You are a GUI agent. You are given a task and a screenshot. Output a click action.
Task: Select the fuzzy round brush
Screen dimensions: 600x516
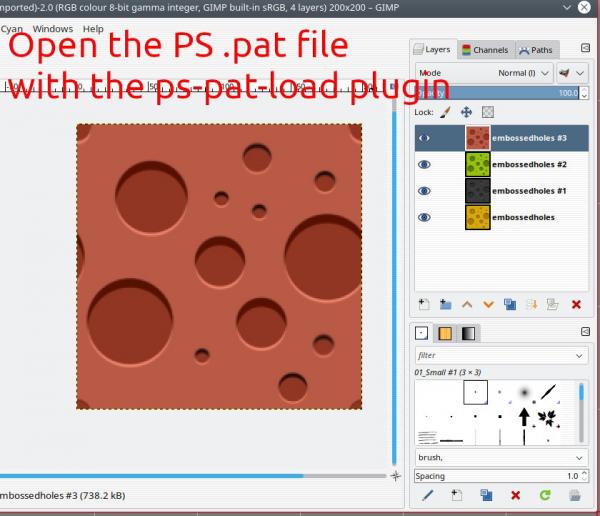[x=524, y=392]
